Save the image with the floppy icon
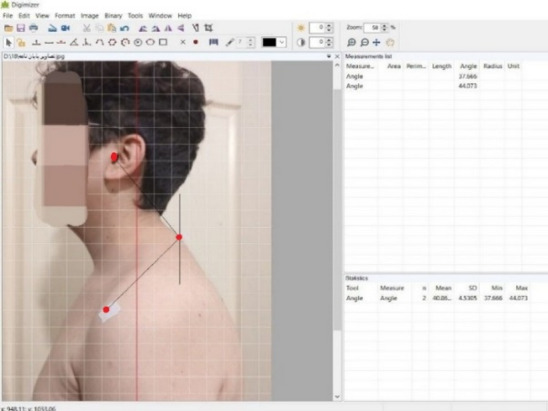 [x=21, y=28]
